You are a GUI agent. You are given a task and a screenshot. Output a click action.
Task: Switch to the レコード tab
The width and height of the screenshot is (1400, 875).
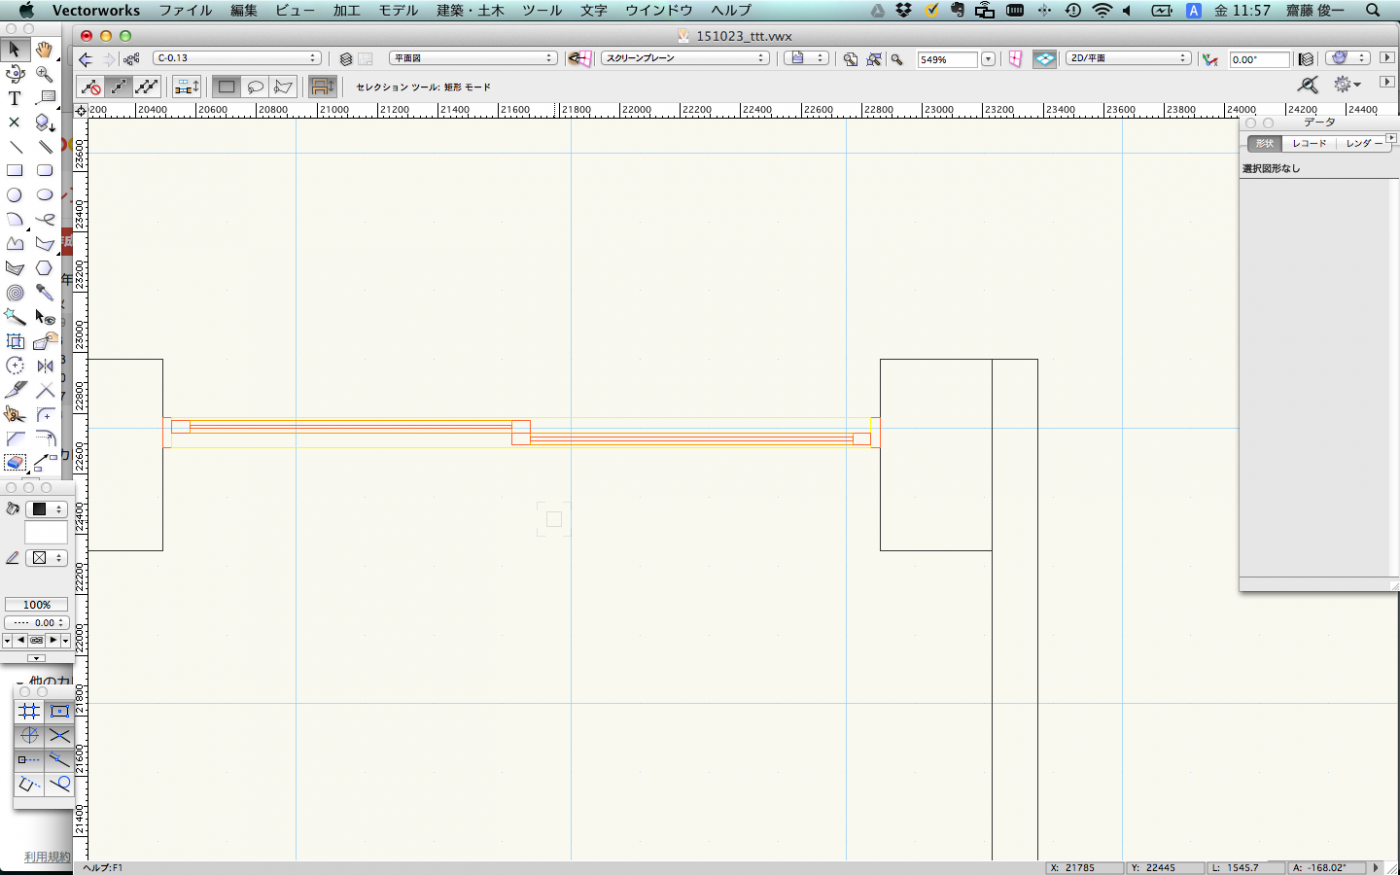pos(1309,143)
